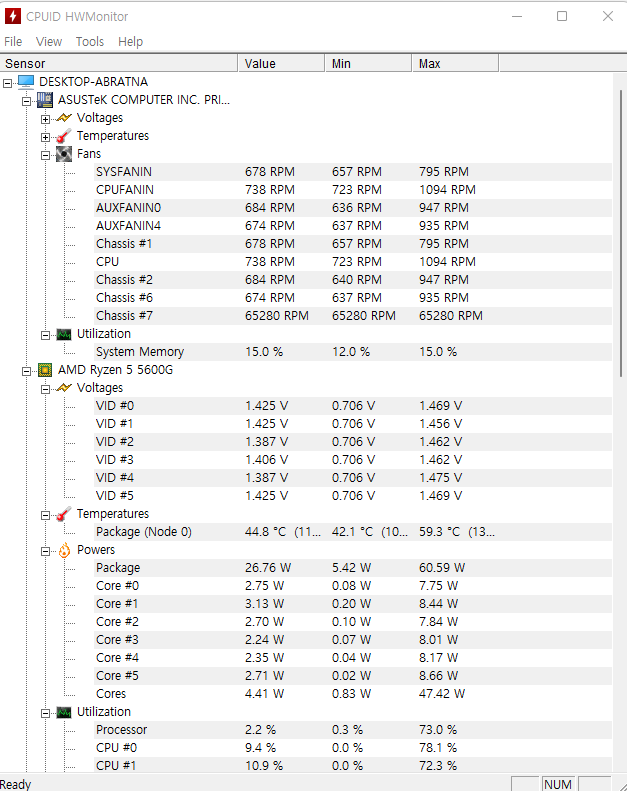Collapse the Ryzen Utilization node
Viewport: 627px width, 791px height.
coord(45,713)
